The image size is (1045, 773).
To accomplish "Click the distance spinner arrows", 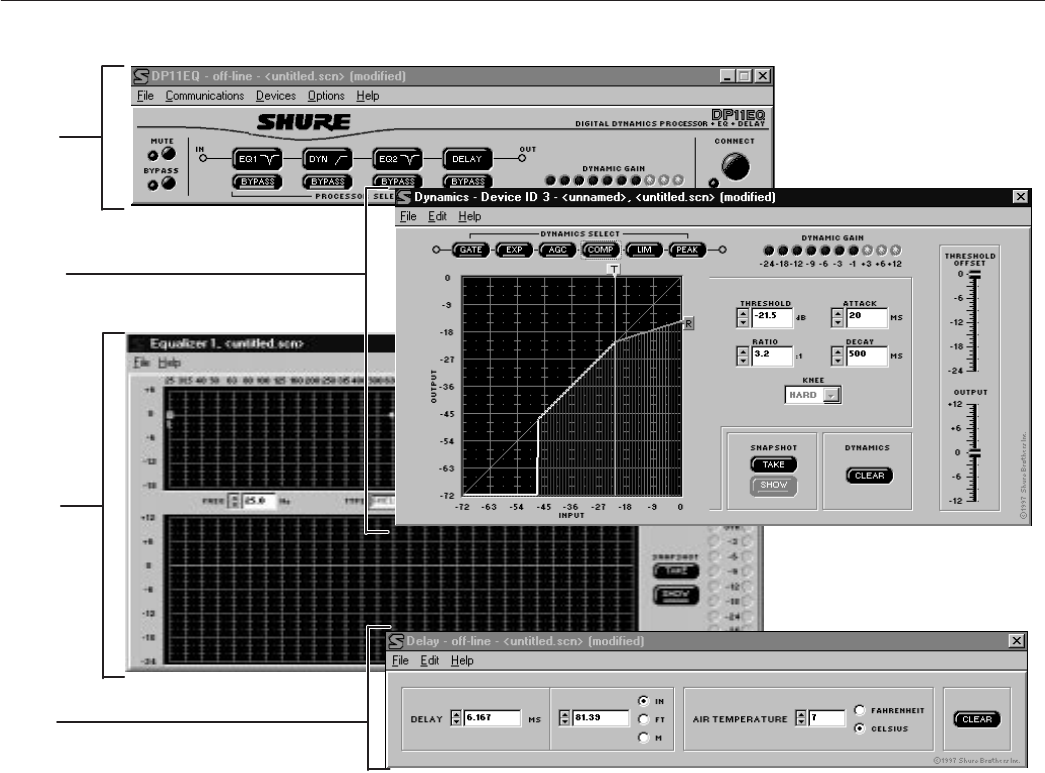I will pyautogui.click(x=564, y=718).
